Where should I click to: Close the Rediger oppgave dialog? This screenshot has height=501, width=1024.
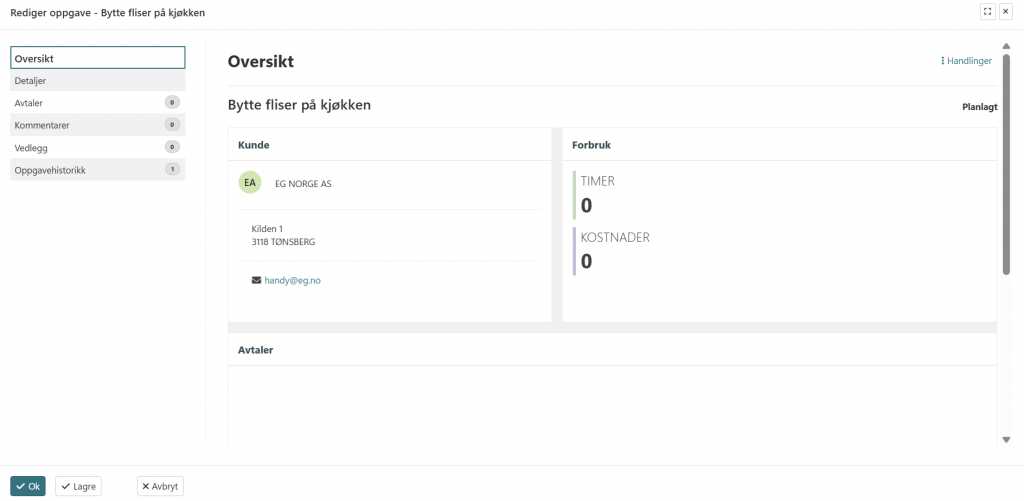(x=1006, y=11)
